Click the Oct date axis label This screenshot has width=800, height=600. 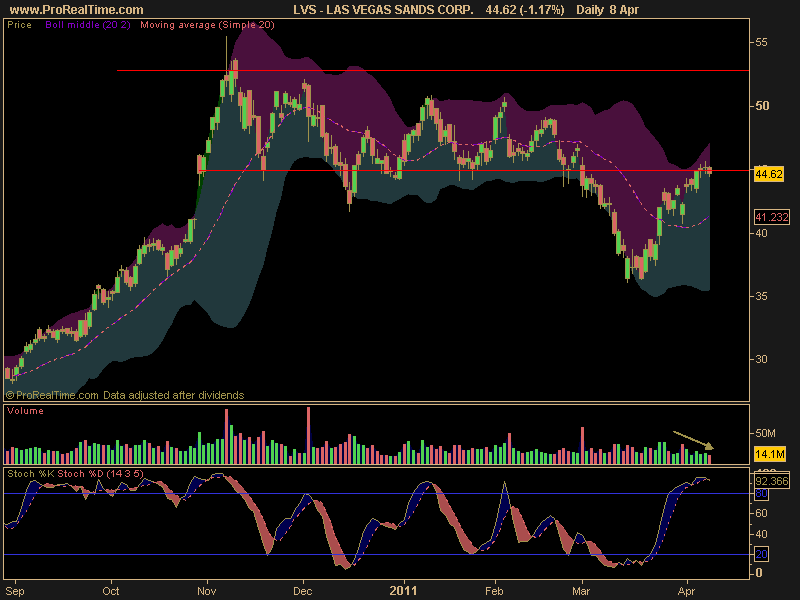(x=111, y=591)
